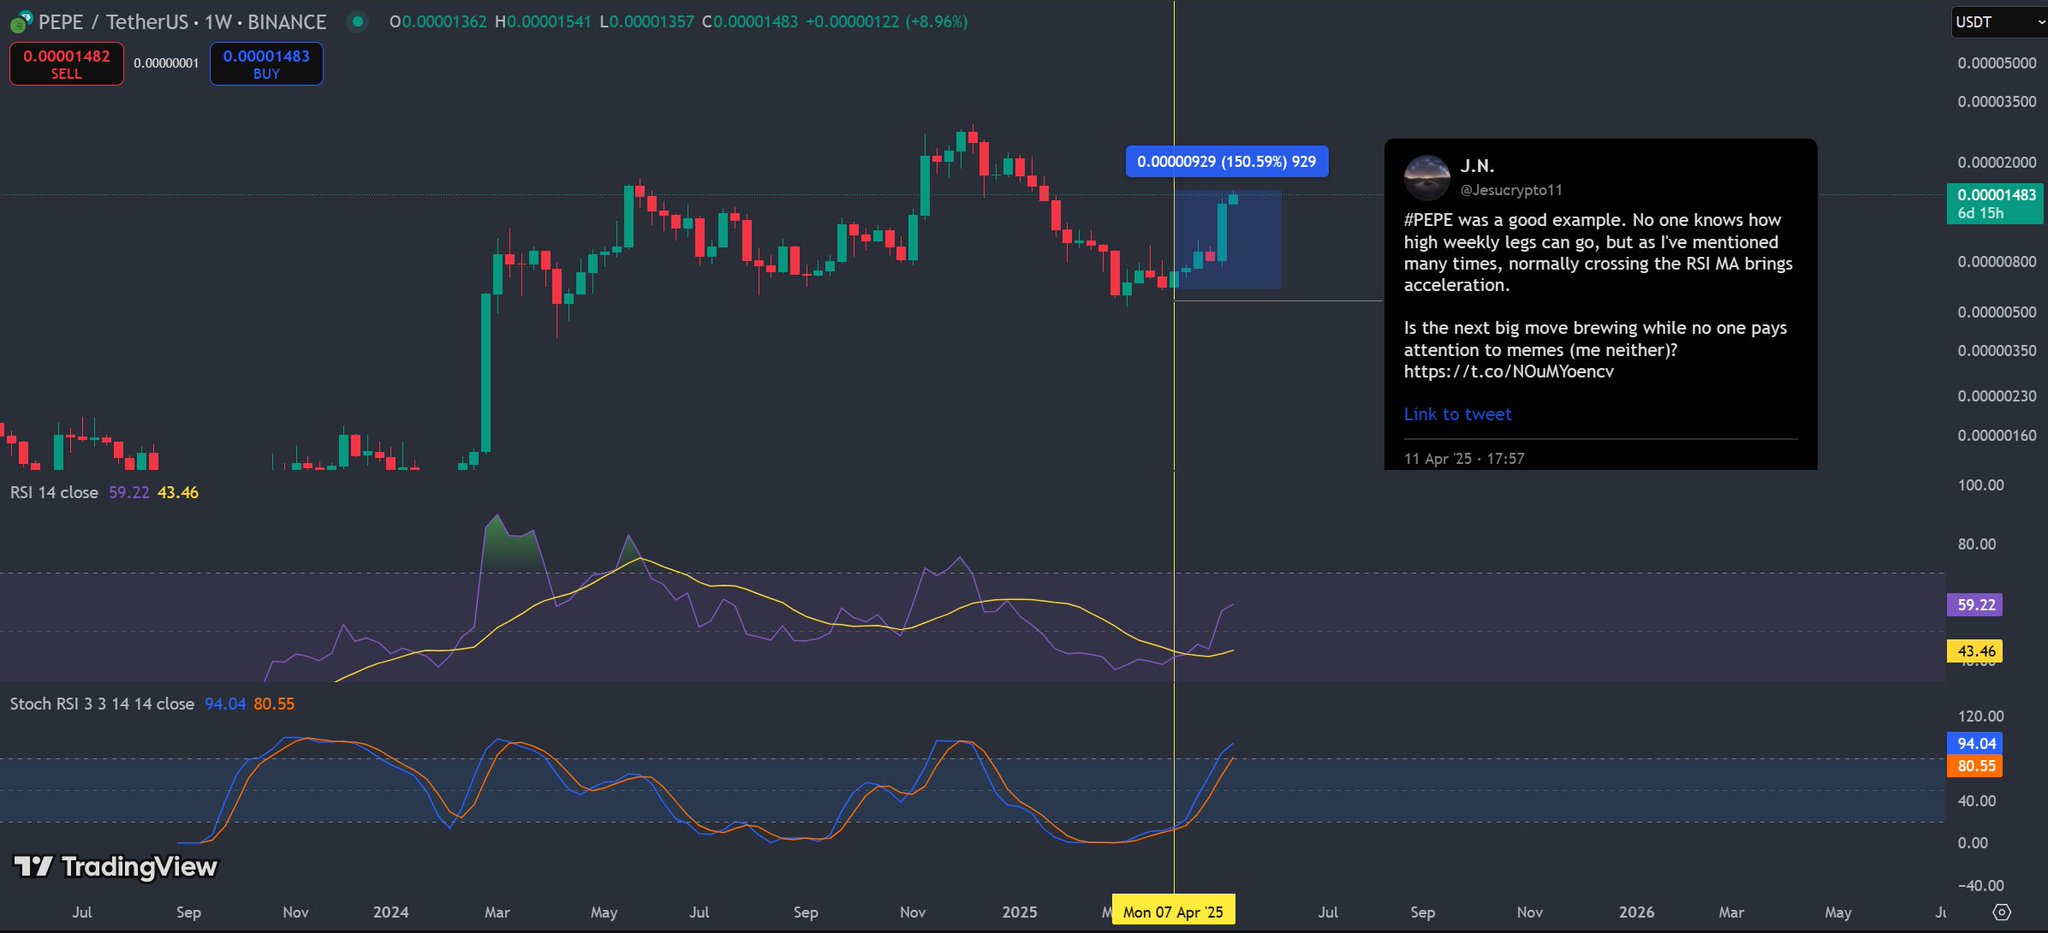Screen dimensions: 2048x933
Task: Click the orange 80.55 Stoch scale label
Action: (1975, 766)
